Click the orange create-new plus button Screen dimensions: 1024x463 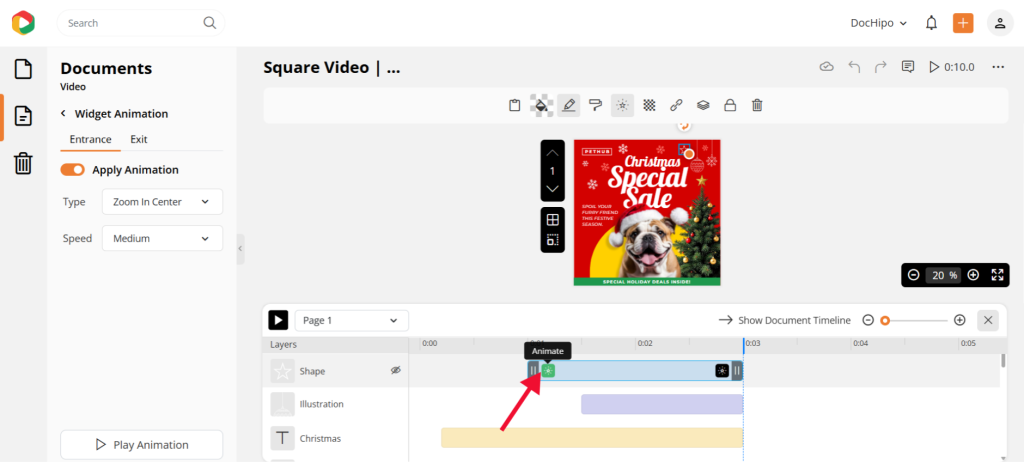pos(963,23)
